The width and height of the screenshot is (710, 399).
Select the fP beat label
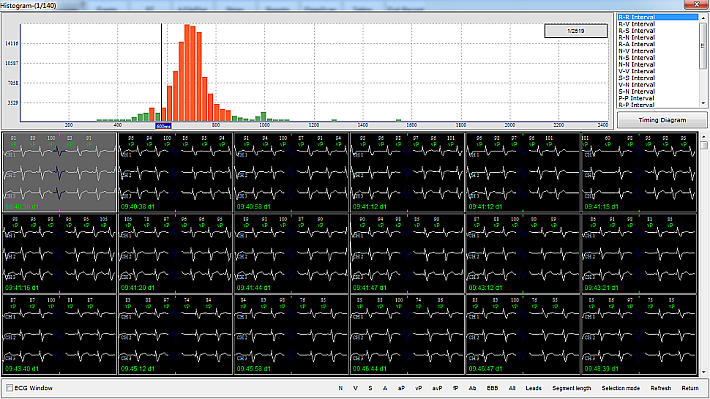[x=456, y=388]
